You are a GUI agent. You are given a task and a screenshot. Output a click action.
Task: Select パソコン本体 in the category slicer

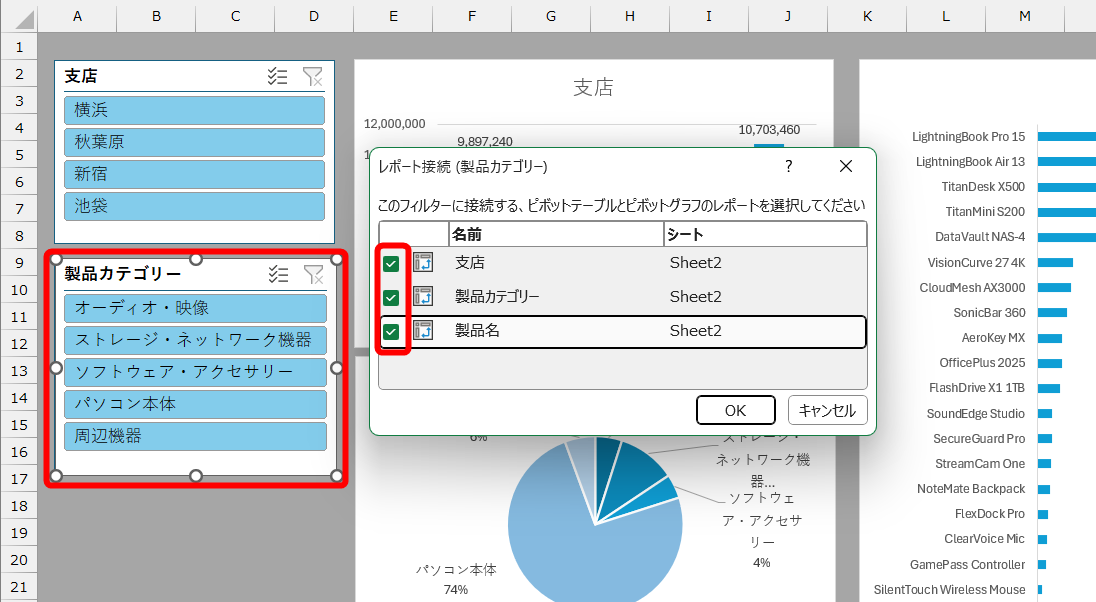[196, 406]
